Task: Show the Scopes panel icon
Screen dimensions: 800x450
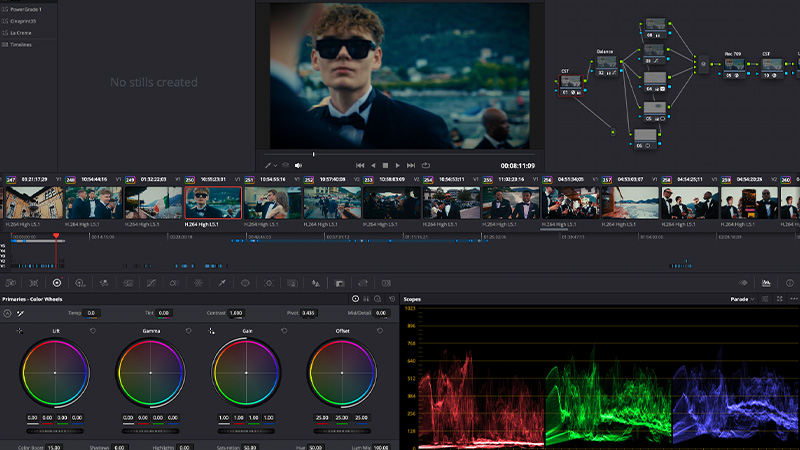Action: coord(766,283)
